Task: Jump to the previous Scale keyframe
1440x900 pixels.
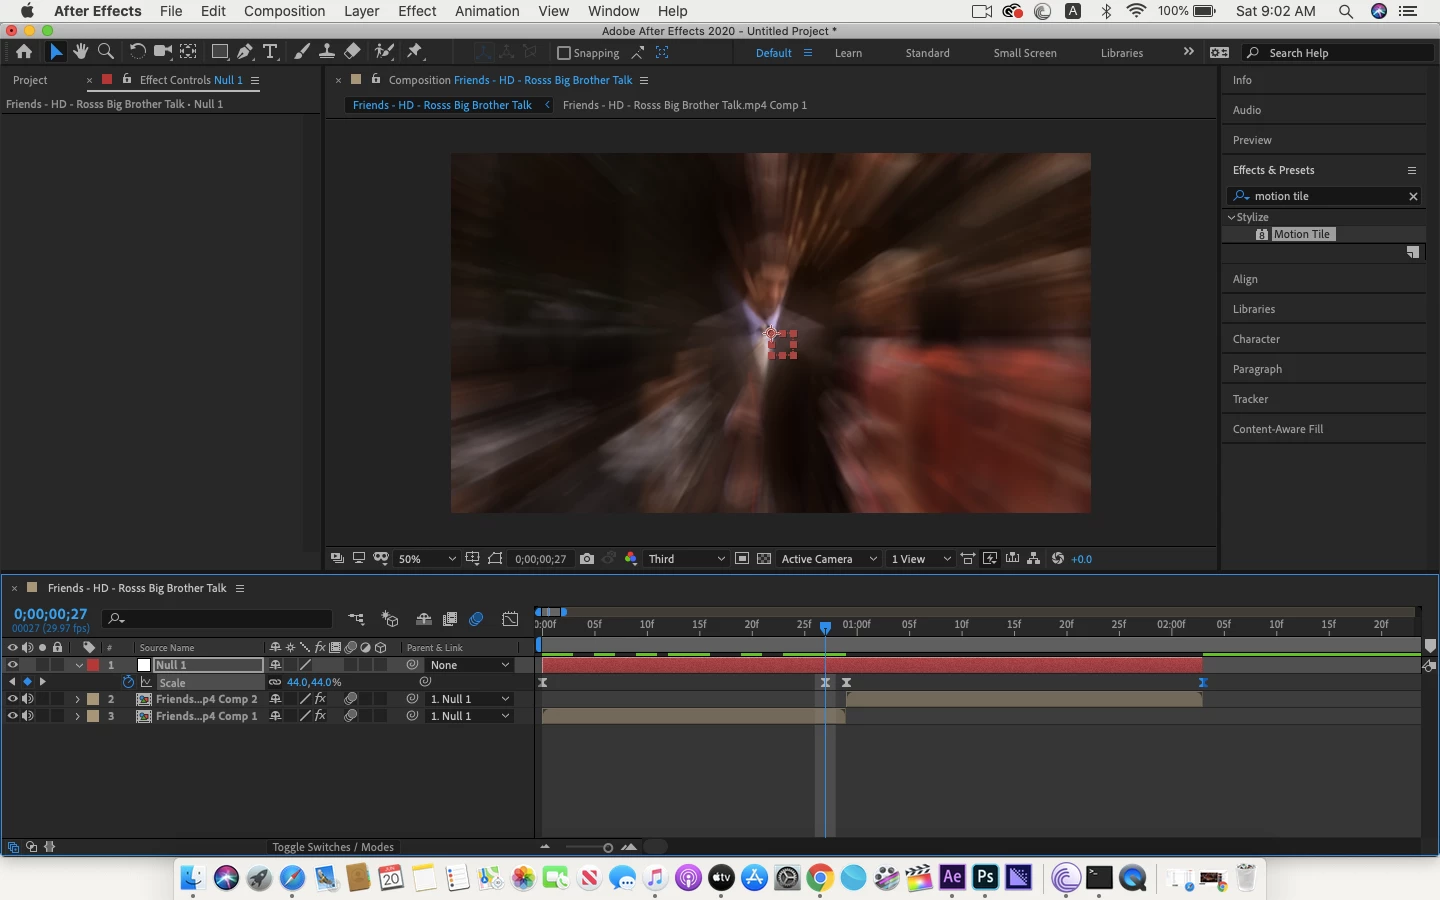Action: (12, 682)
